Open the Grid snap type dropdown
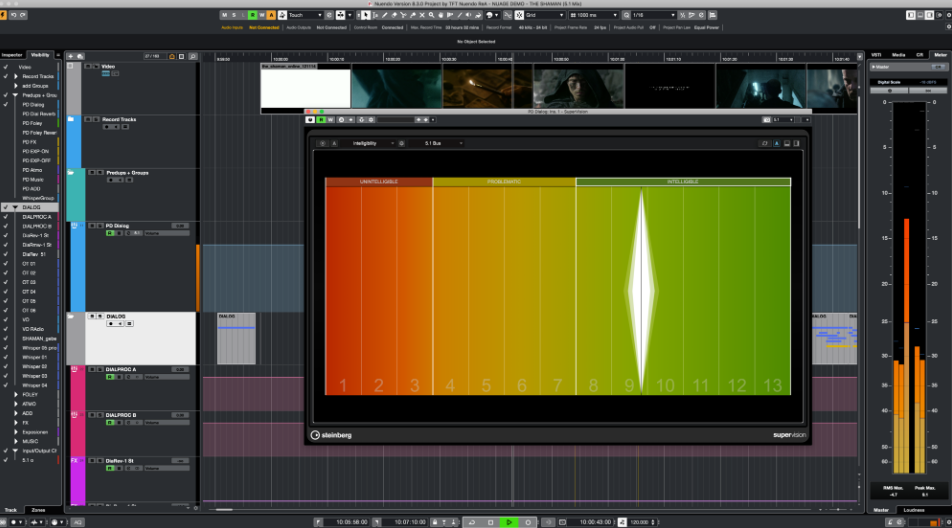Viewport: 952px width, 528px height. click(x=545, y=15)
